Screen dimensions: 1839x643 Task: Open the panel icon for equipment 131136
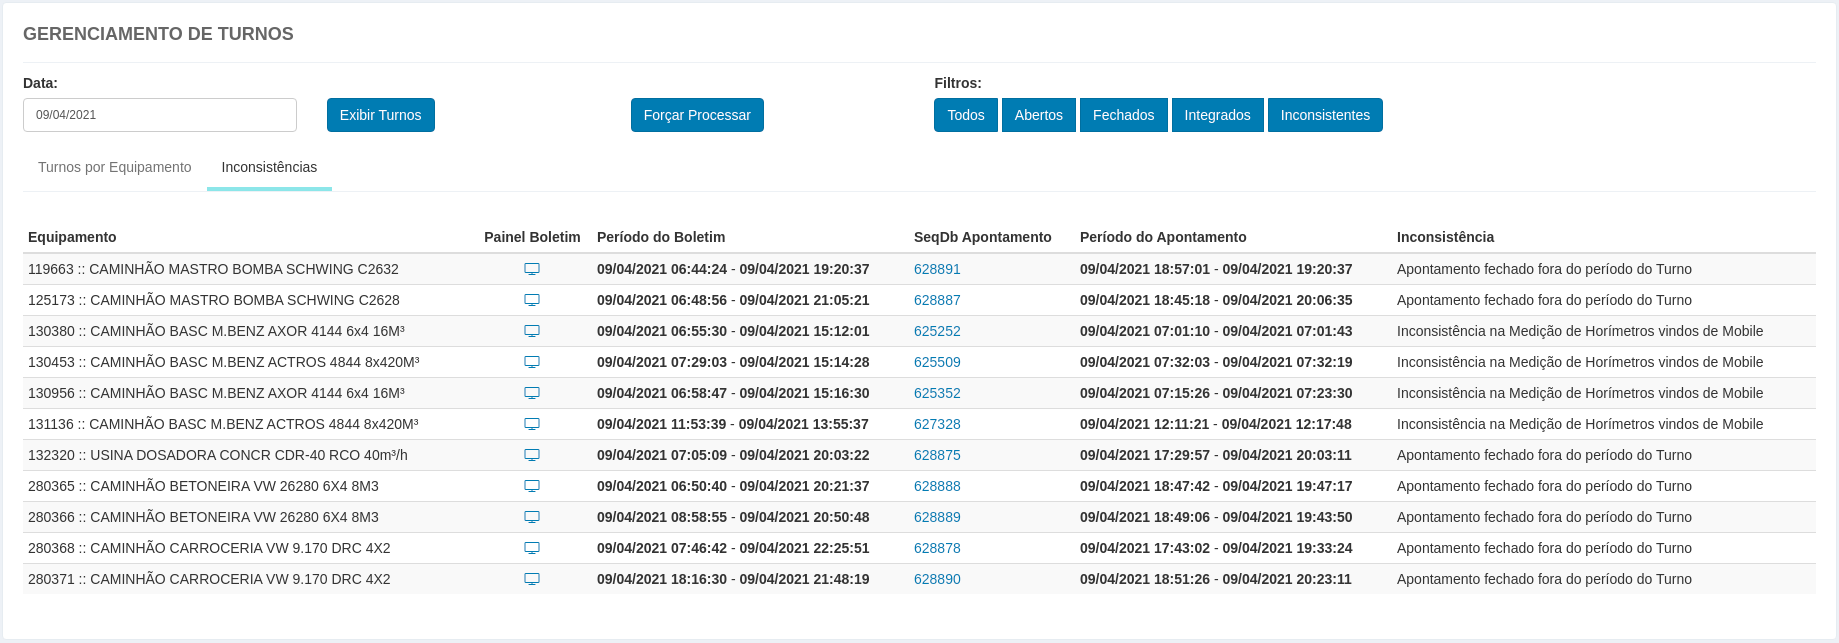coord(532,424)
